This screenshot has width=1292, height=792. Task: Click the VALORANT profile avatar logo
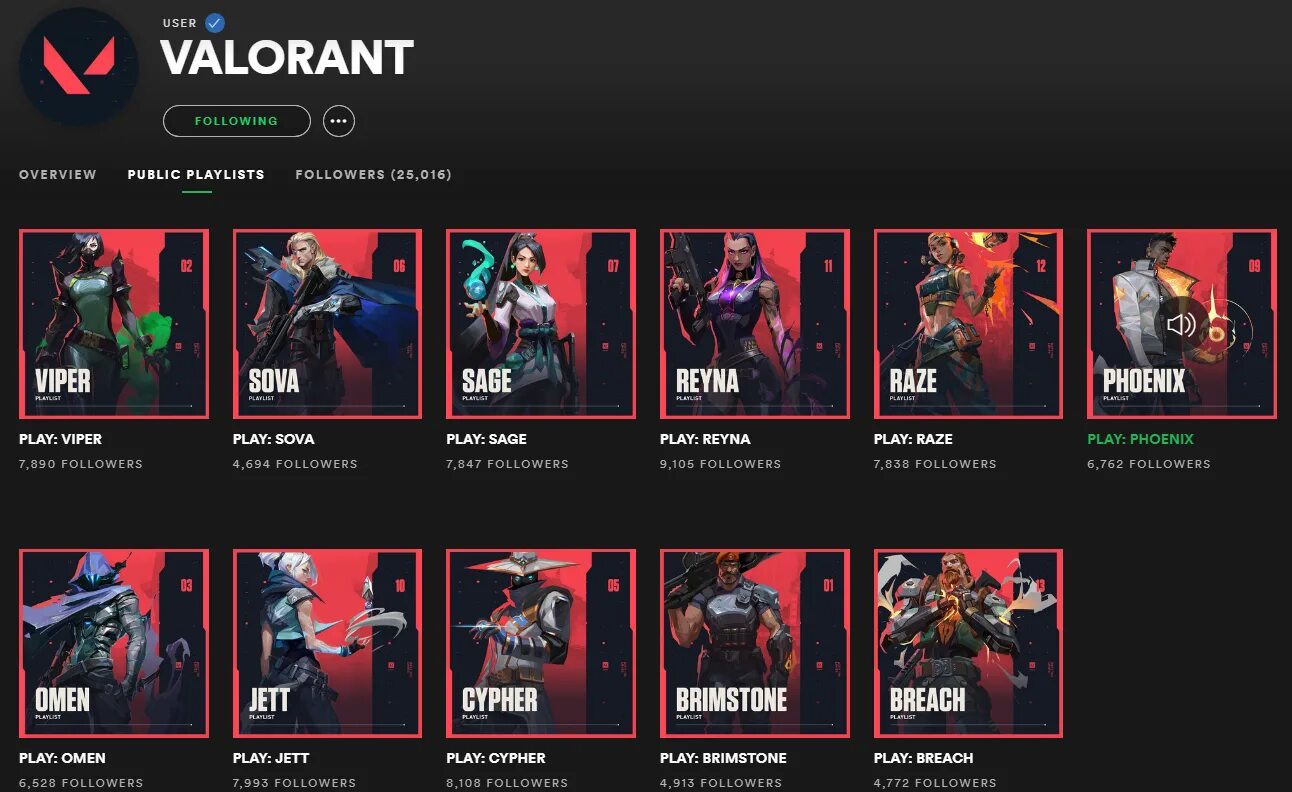(x=79, y=66)
